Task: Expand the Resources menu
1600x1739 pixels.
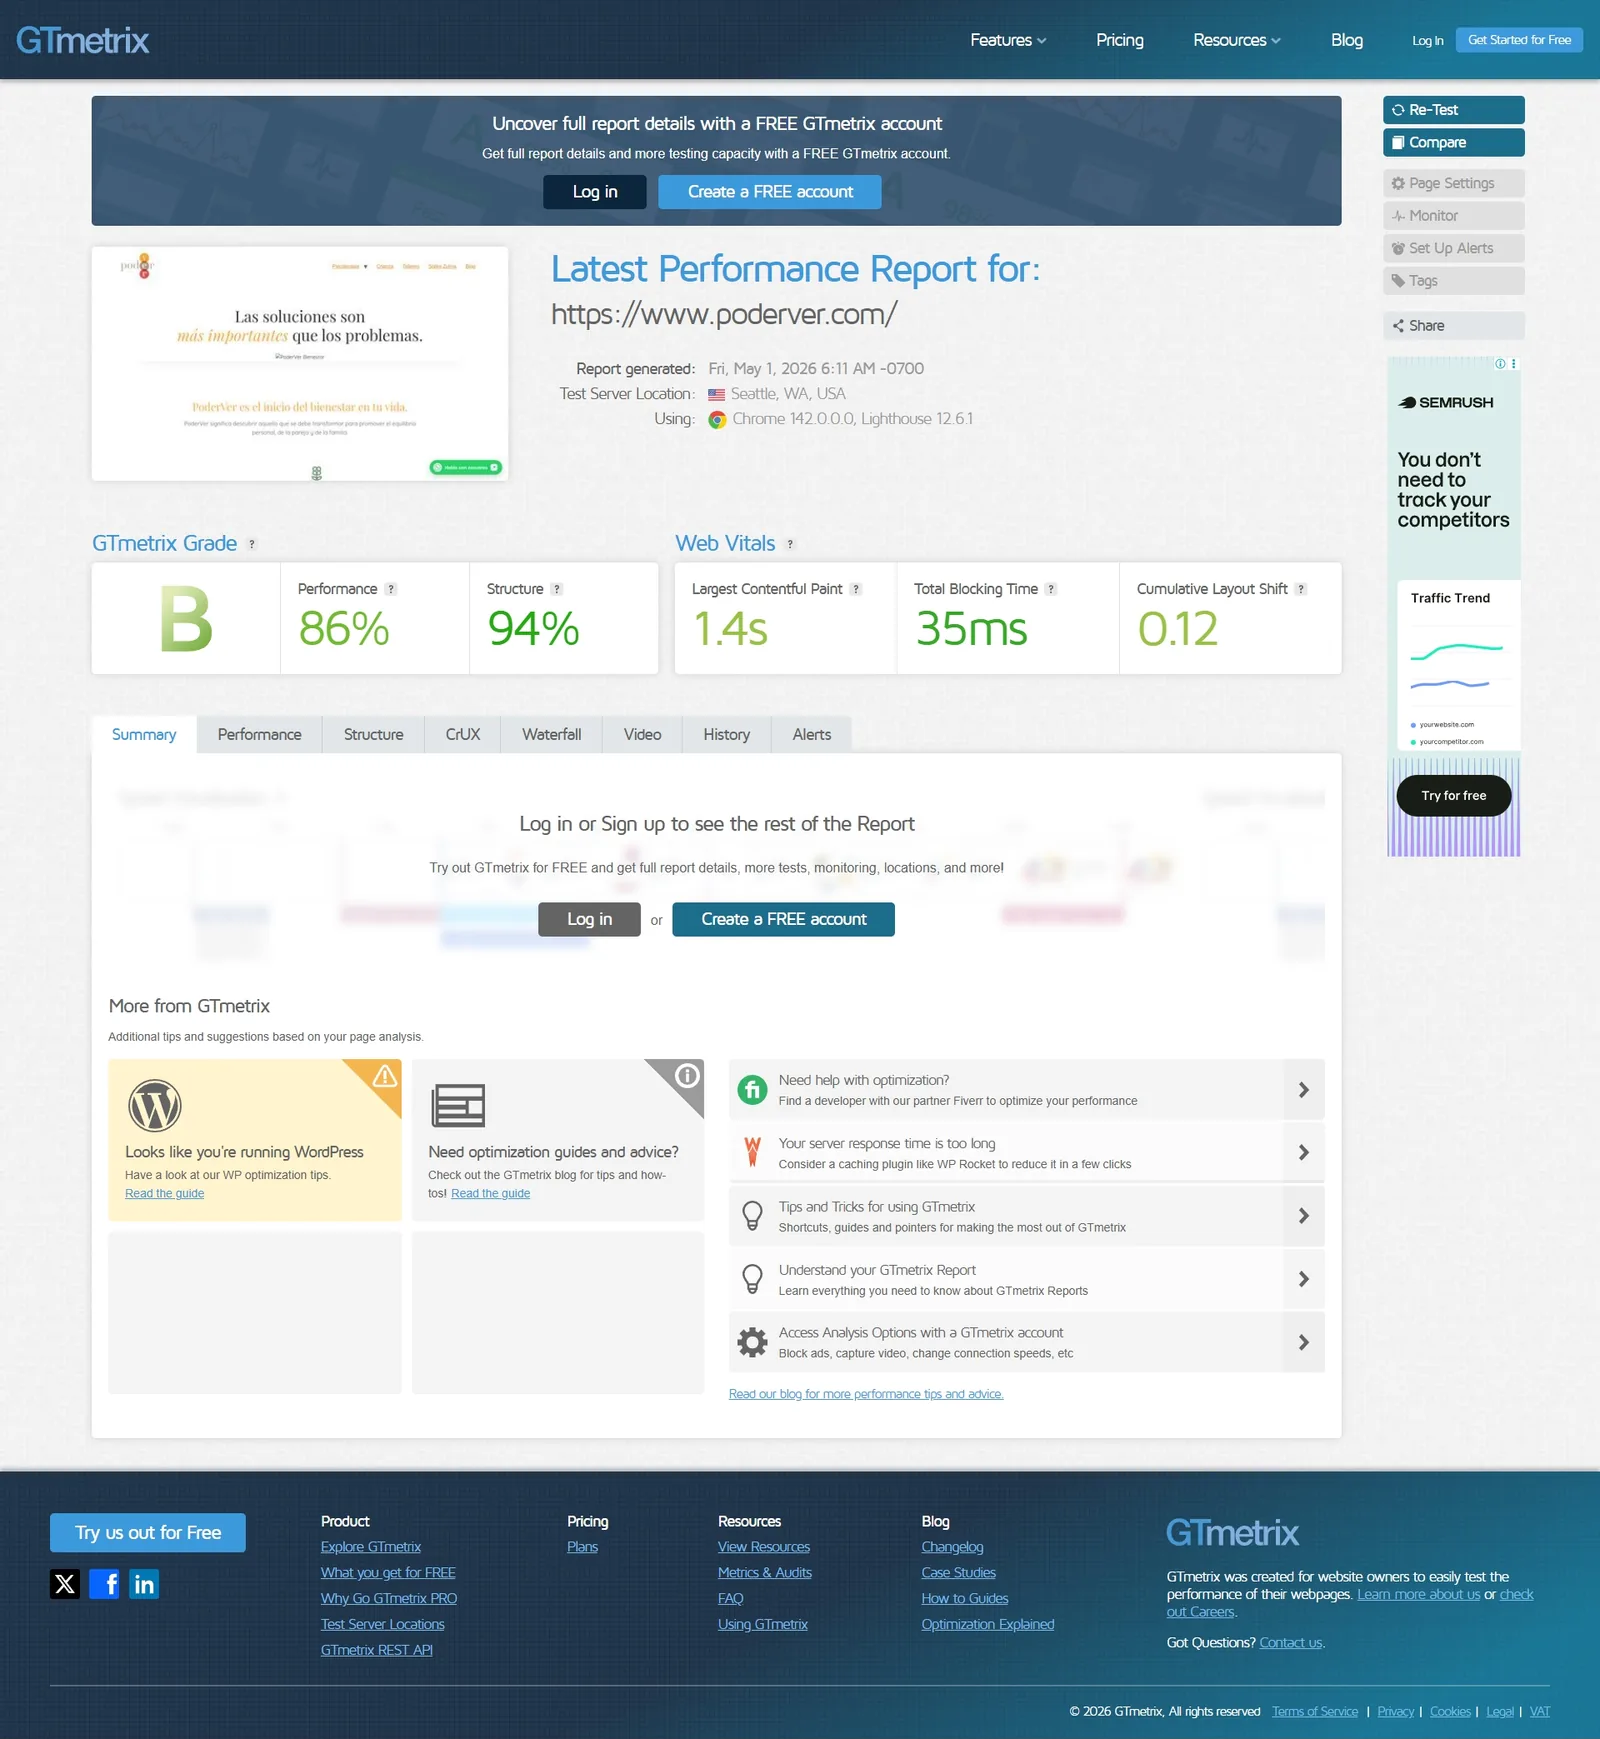Action: pyautogui.click(x=1236, y=40)
